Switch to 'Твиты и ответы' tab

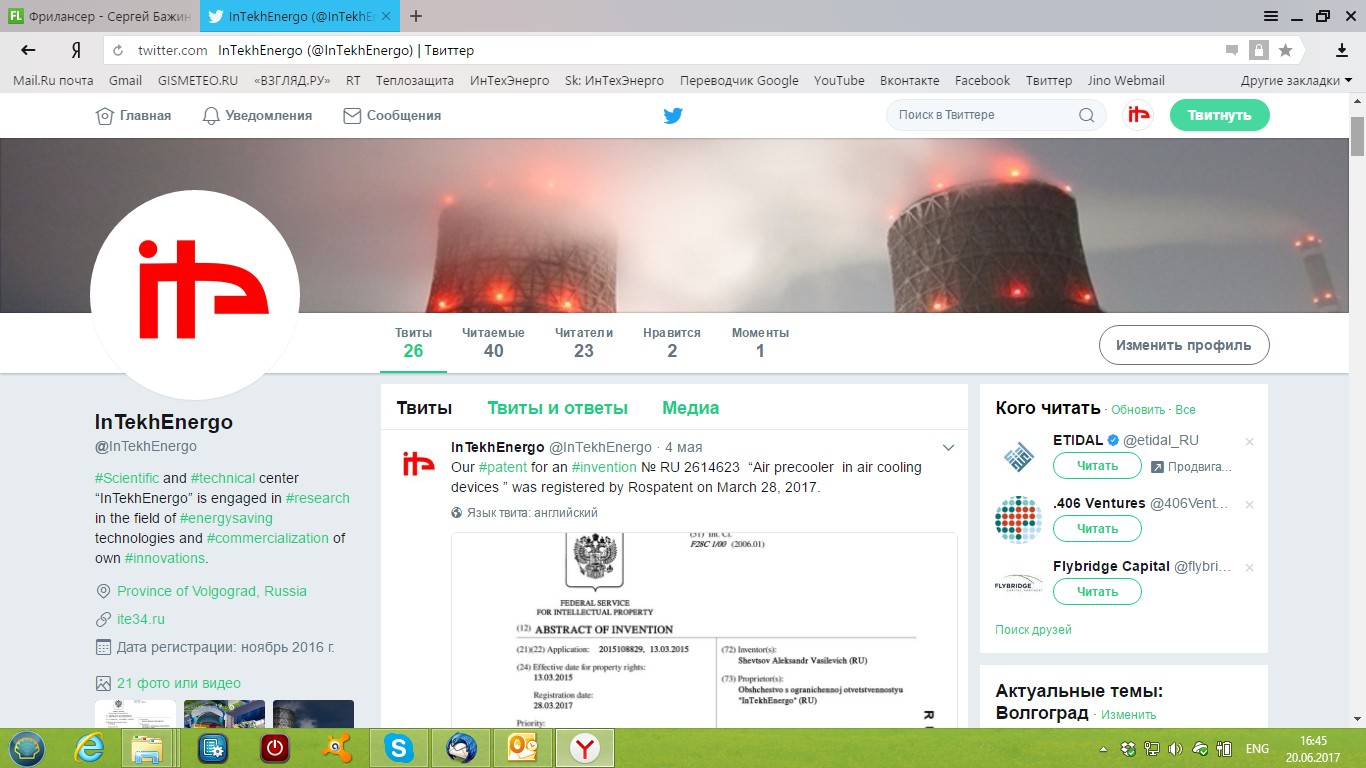tap(557, 408)
